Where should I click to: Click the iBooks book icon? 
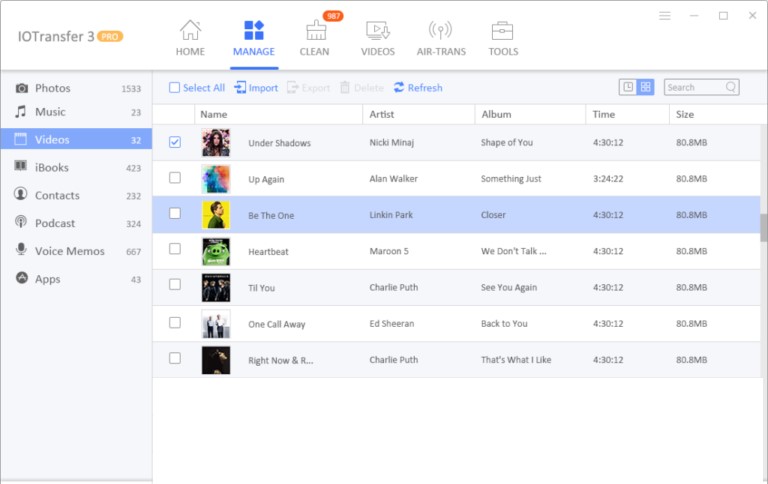21,165
